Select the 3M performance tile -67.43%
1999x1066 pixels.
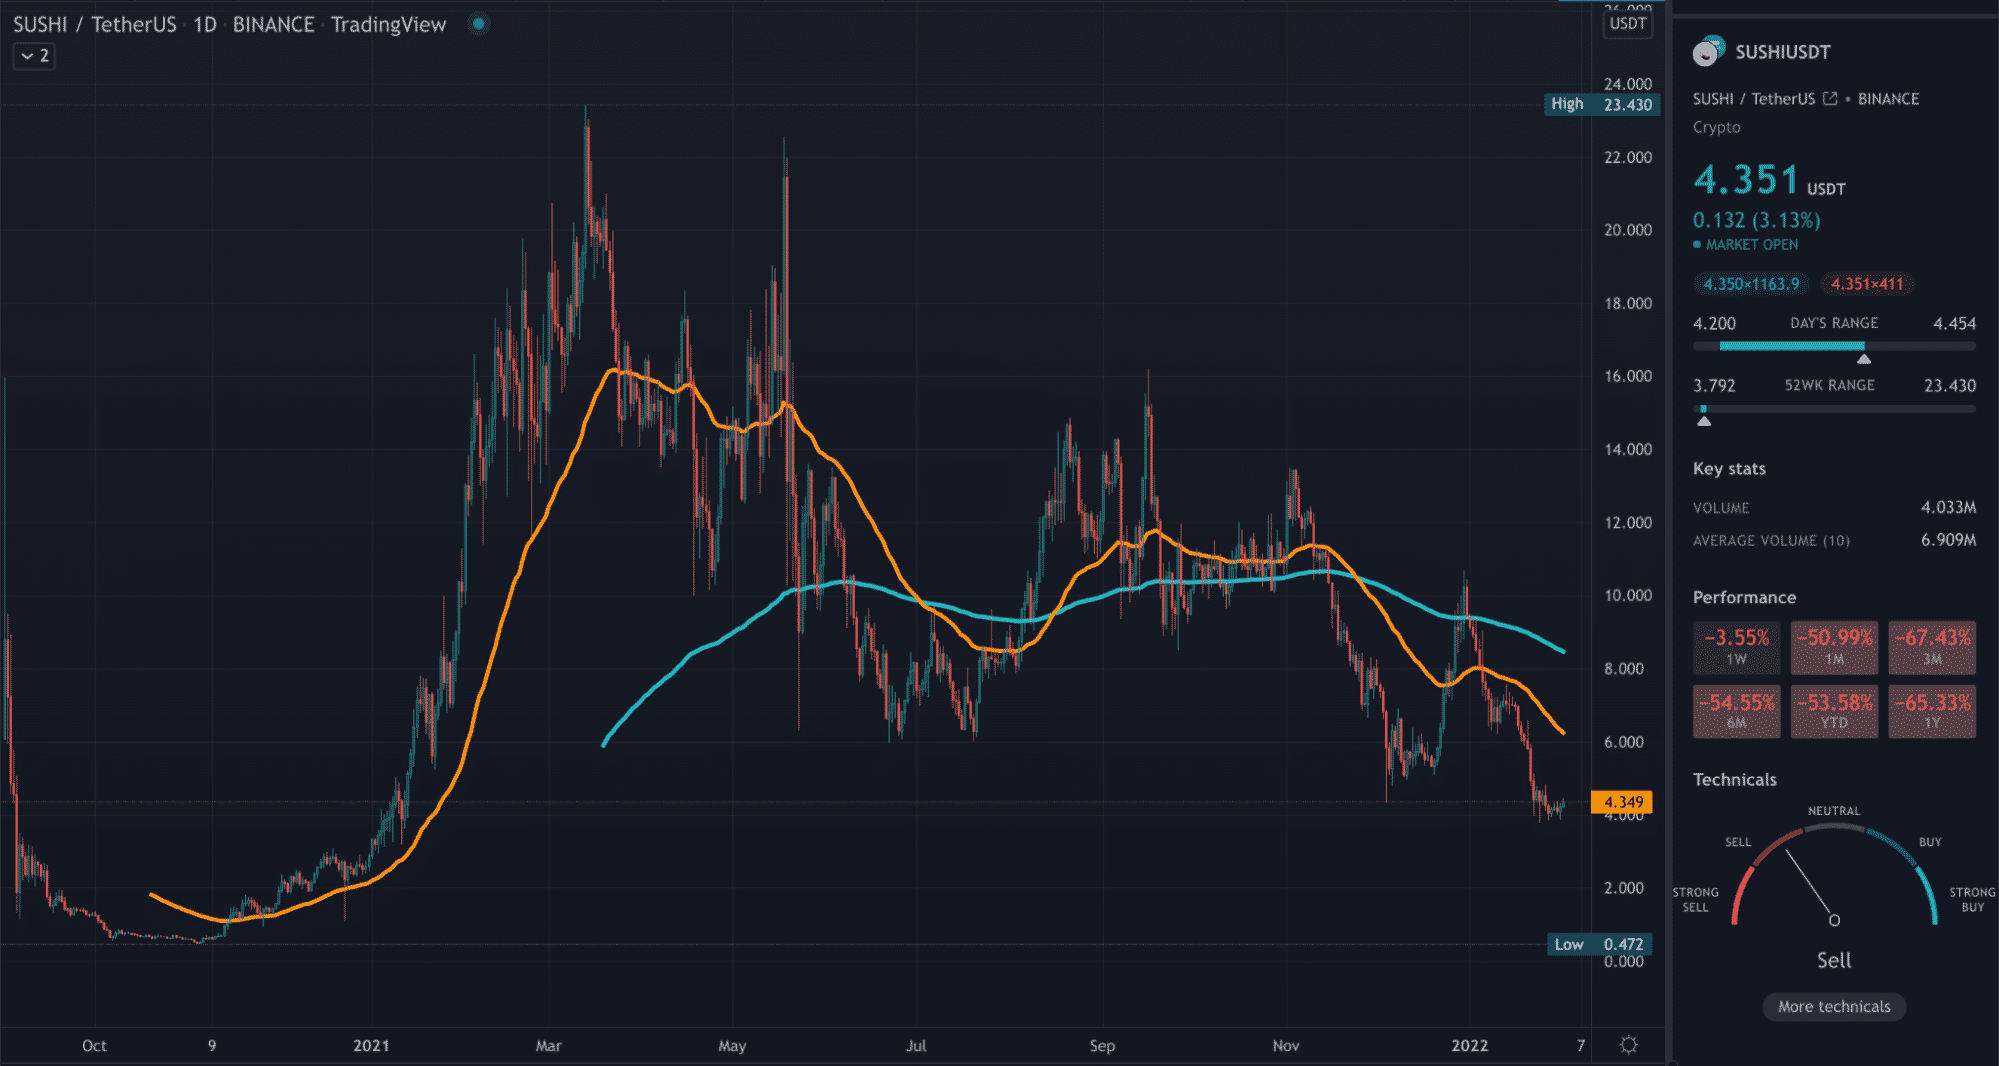pos(1932,647)
